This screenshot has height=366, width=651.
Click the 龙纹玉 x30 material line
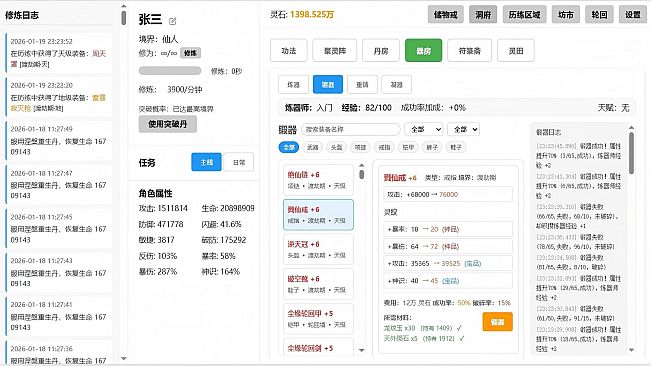pos(423,328)
